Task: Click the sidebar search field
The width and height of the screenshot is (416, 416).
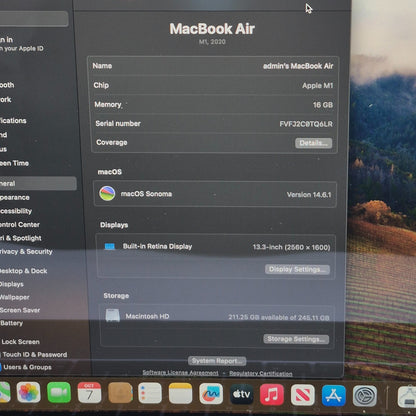Action: pos(34,19)
